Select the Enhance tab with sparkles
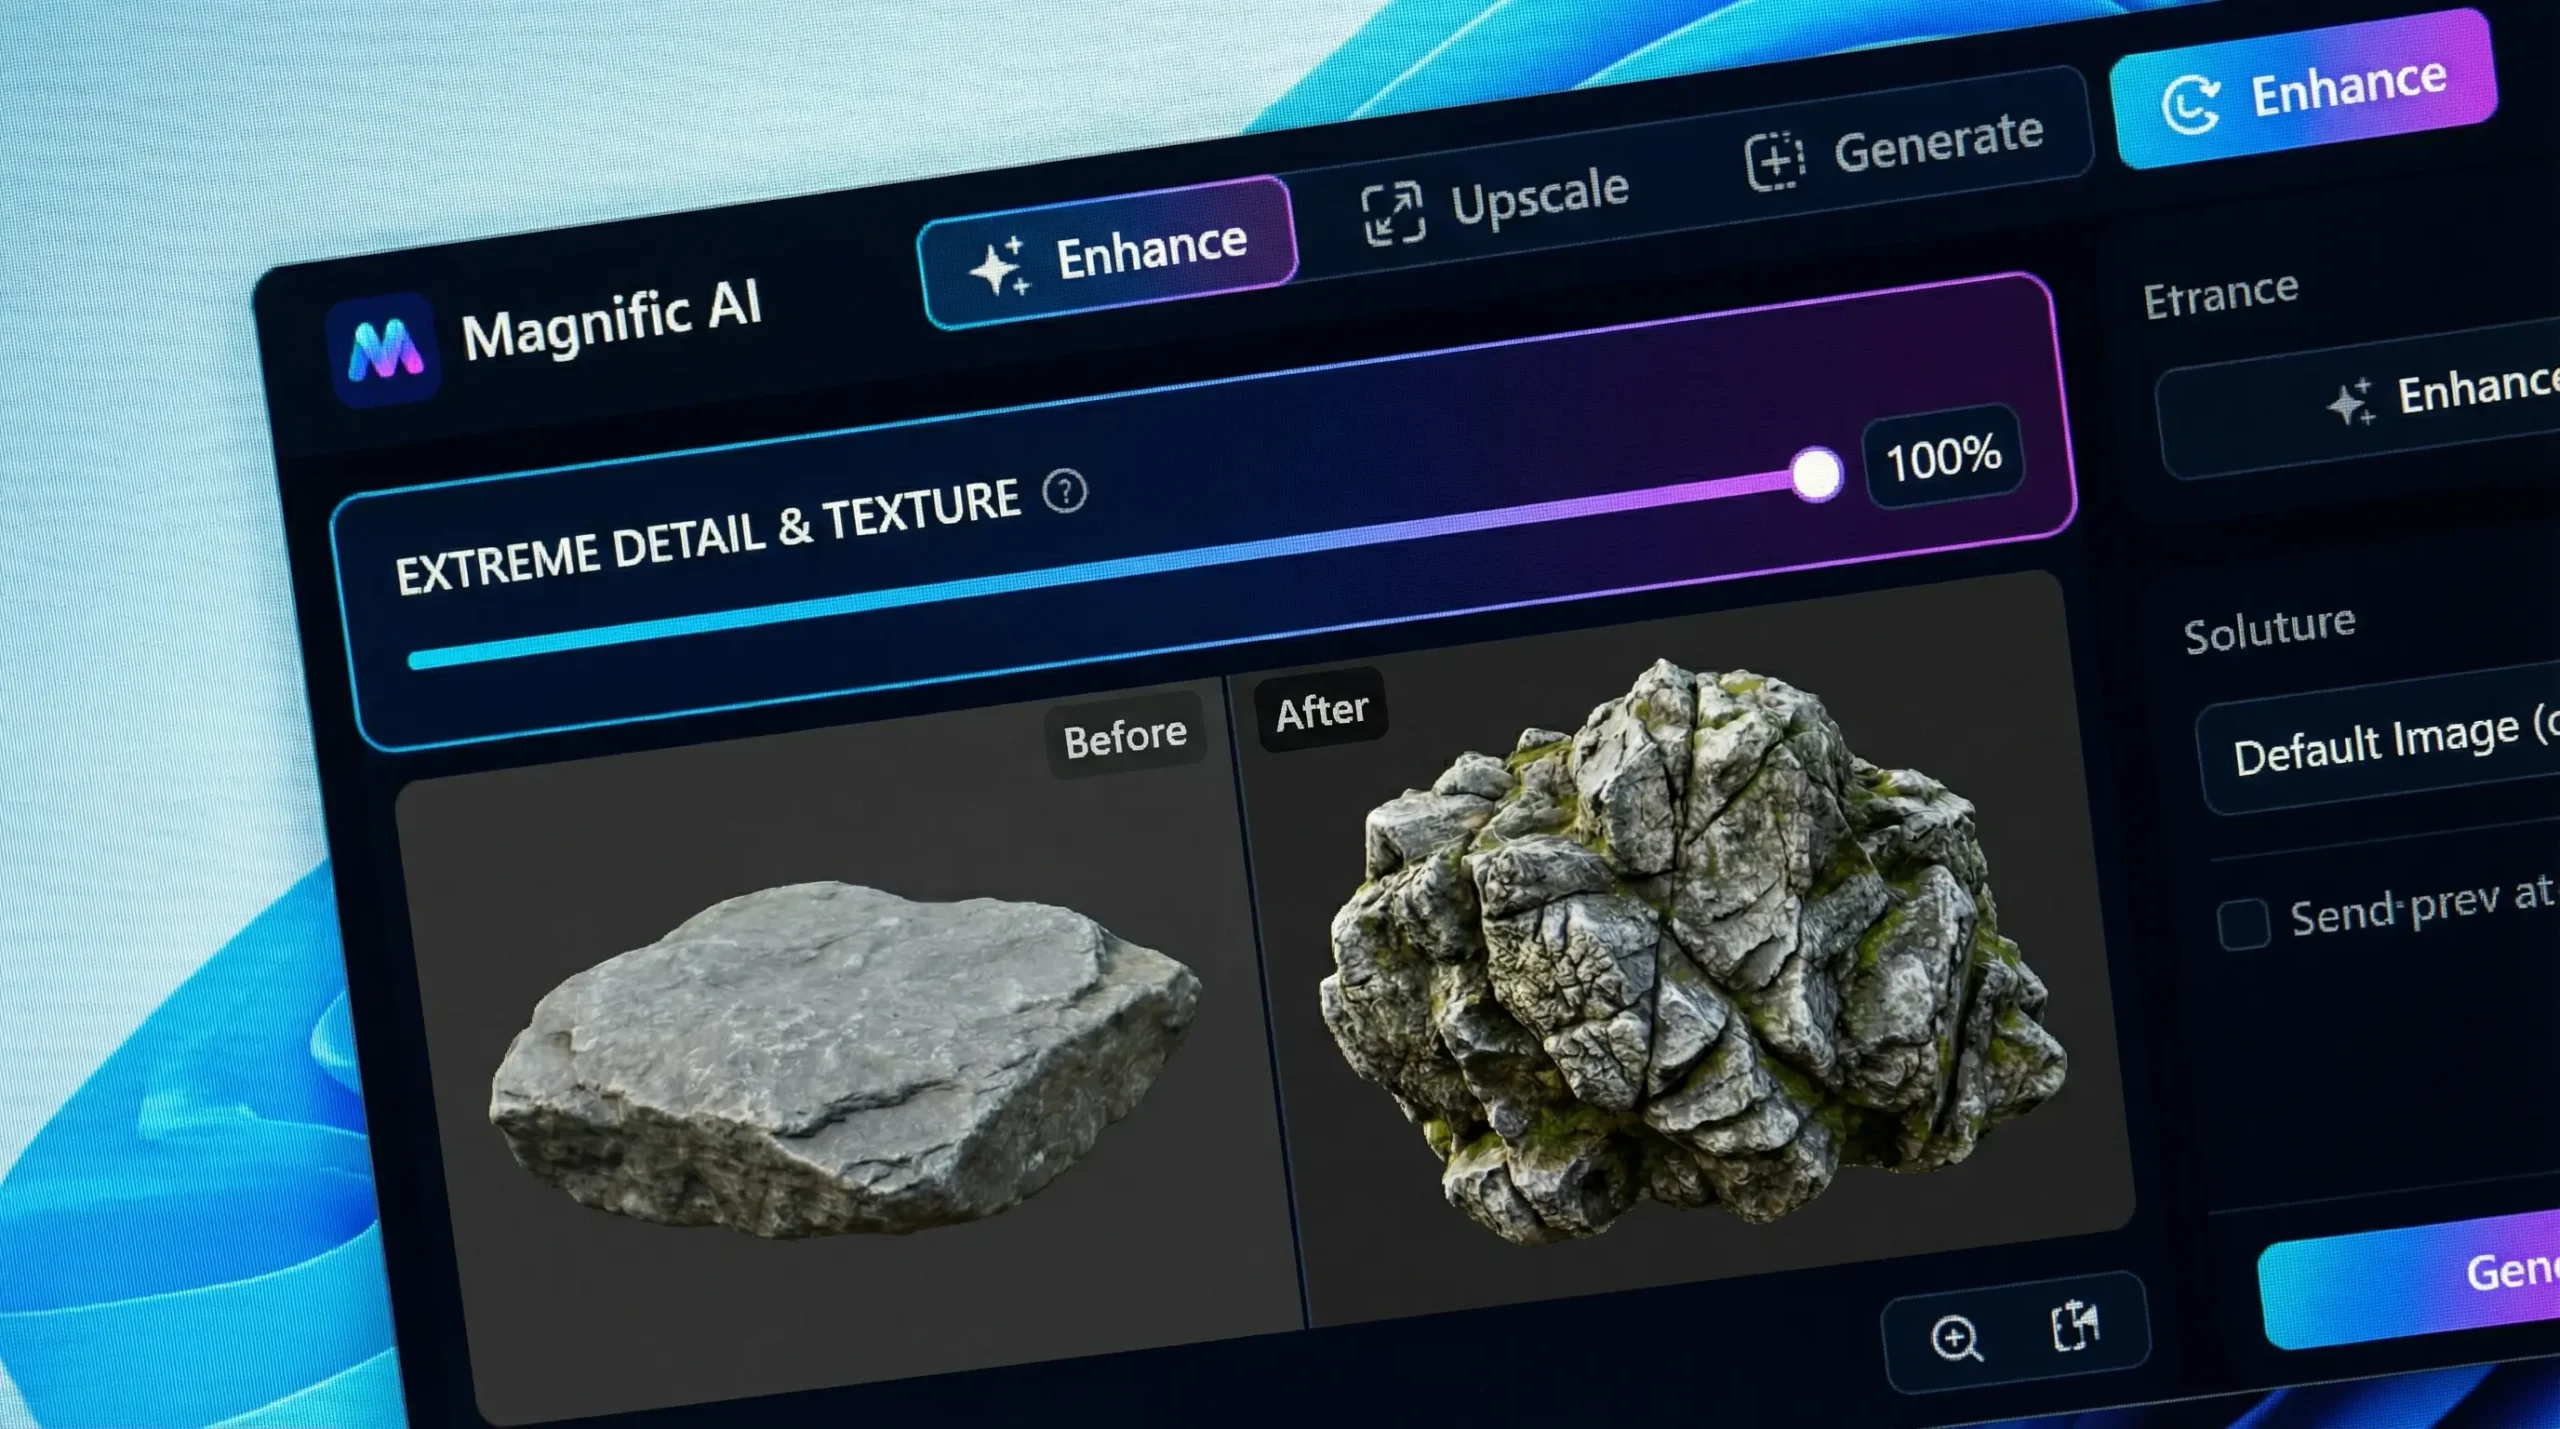This screenshot has width=2560, height=1429. (x=1108, y=253)
